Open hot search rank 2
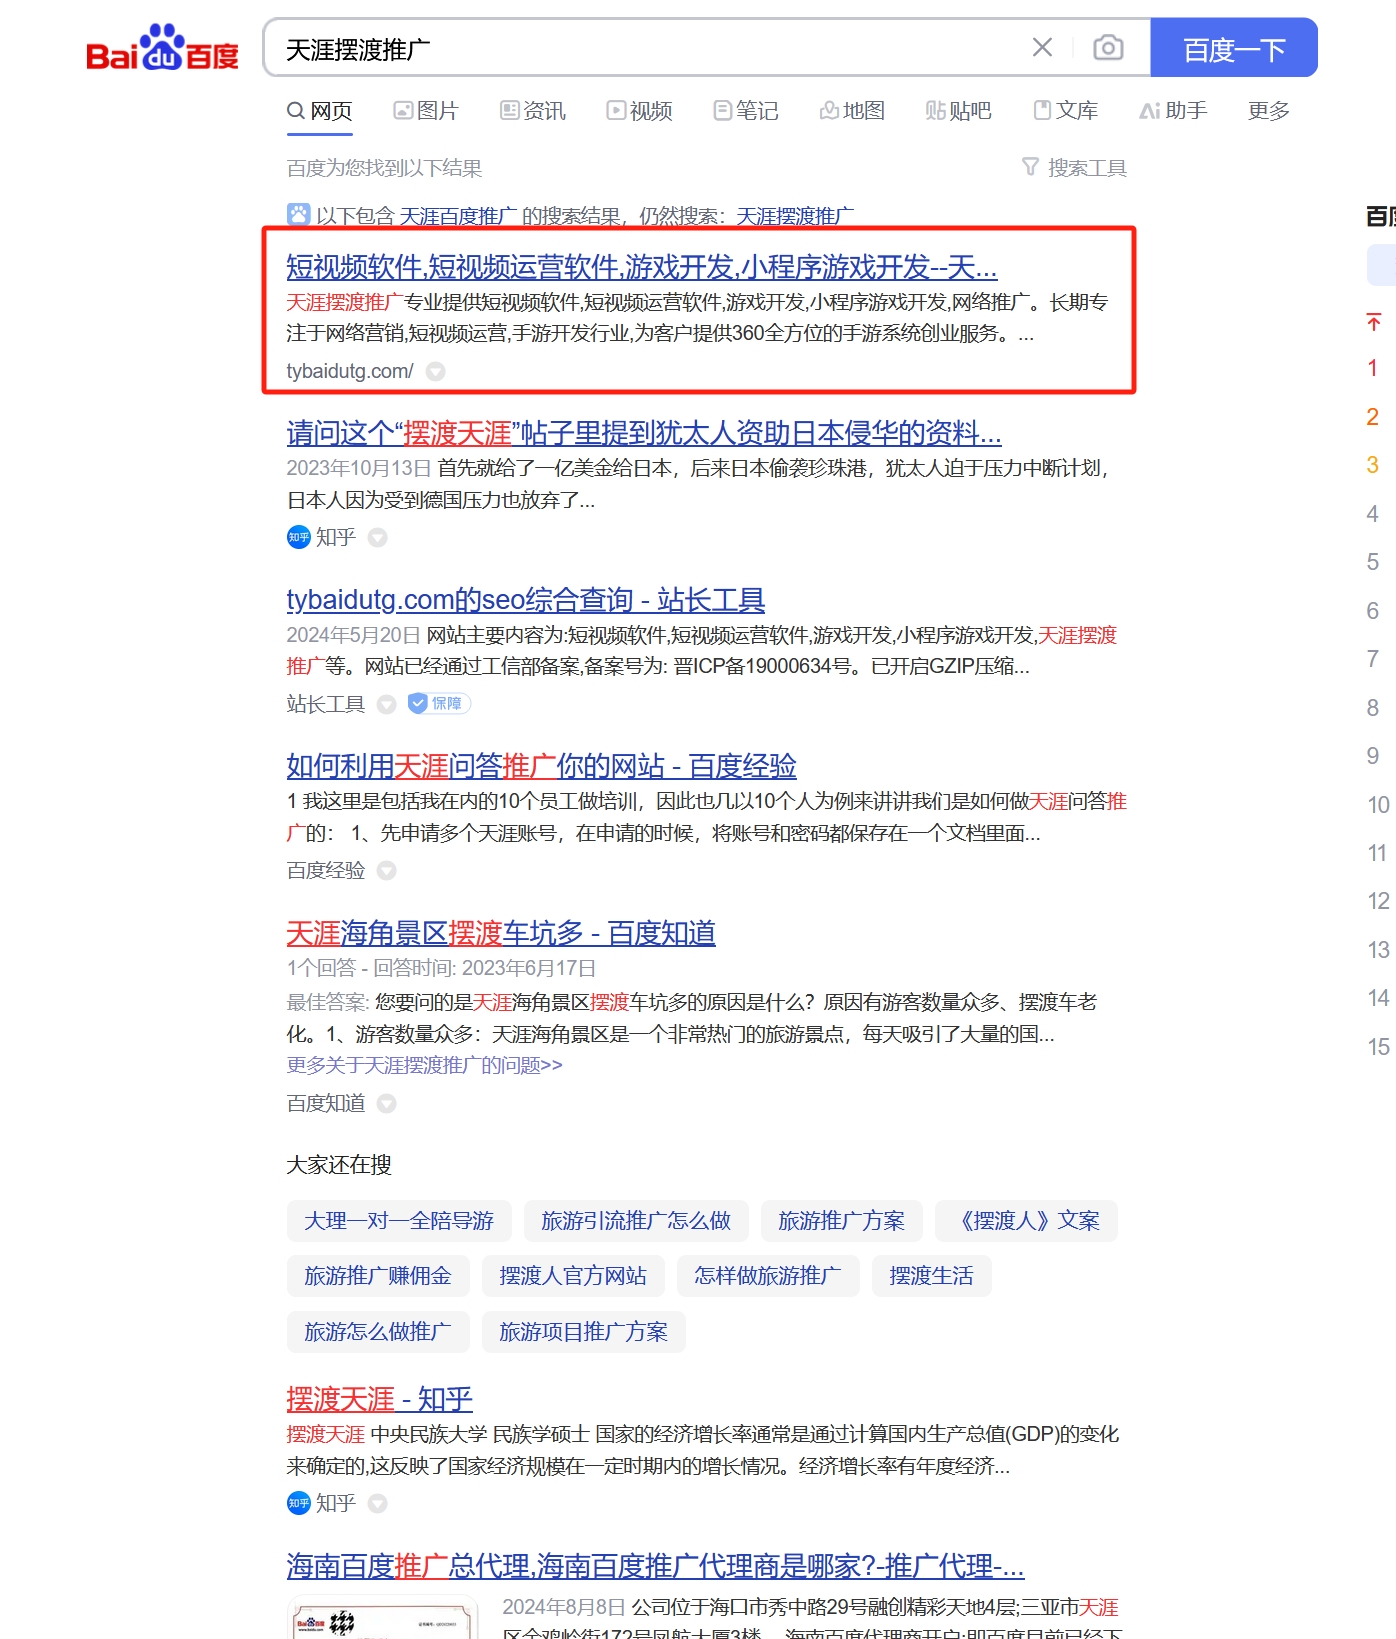This screenshot has height=1639, width=1396. click(1373, 416)
